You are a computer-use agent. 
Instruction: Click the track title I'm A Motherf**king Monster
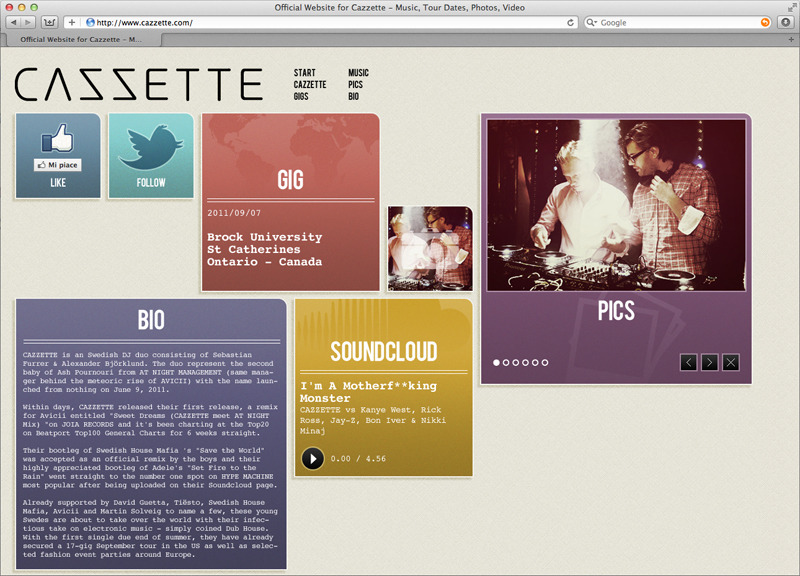[x=368, y=392]
